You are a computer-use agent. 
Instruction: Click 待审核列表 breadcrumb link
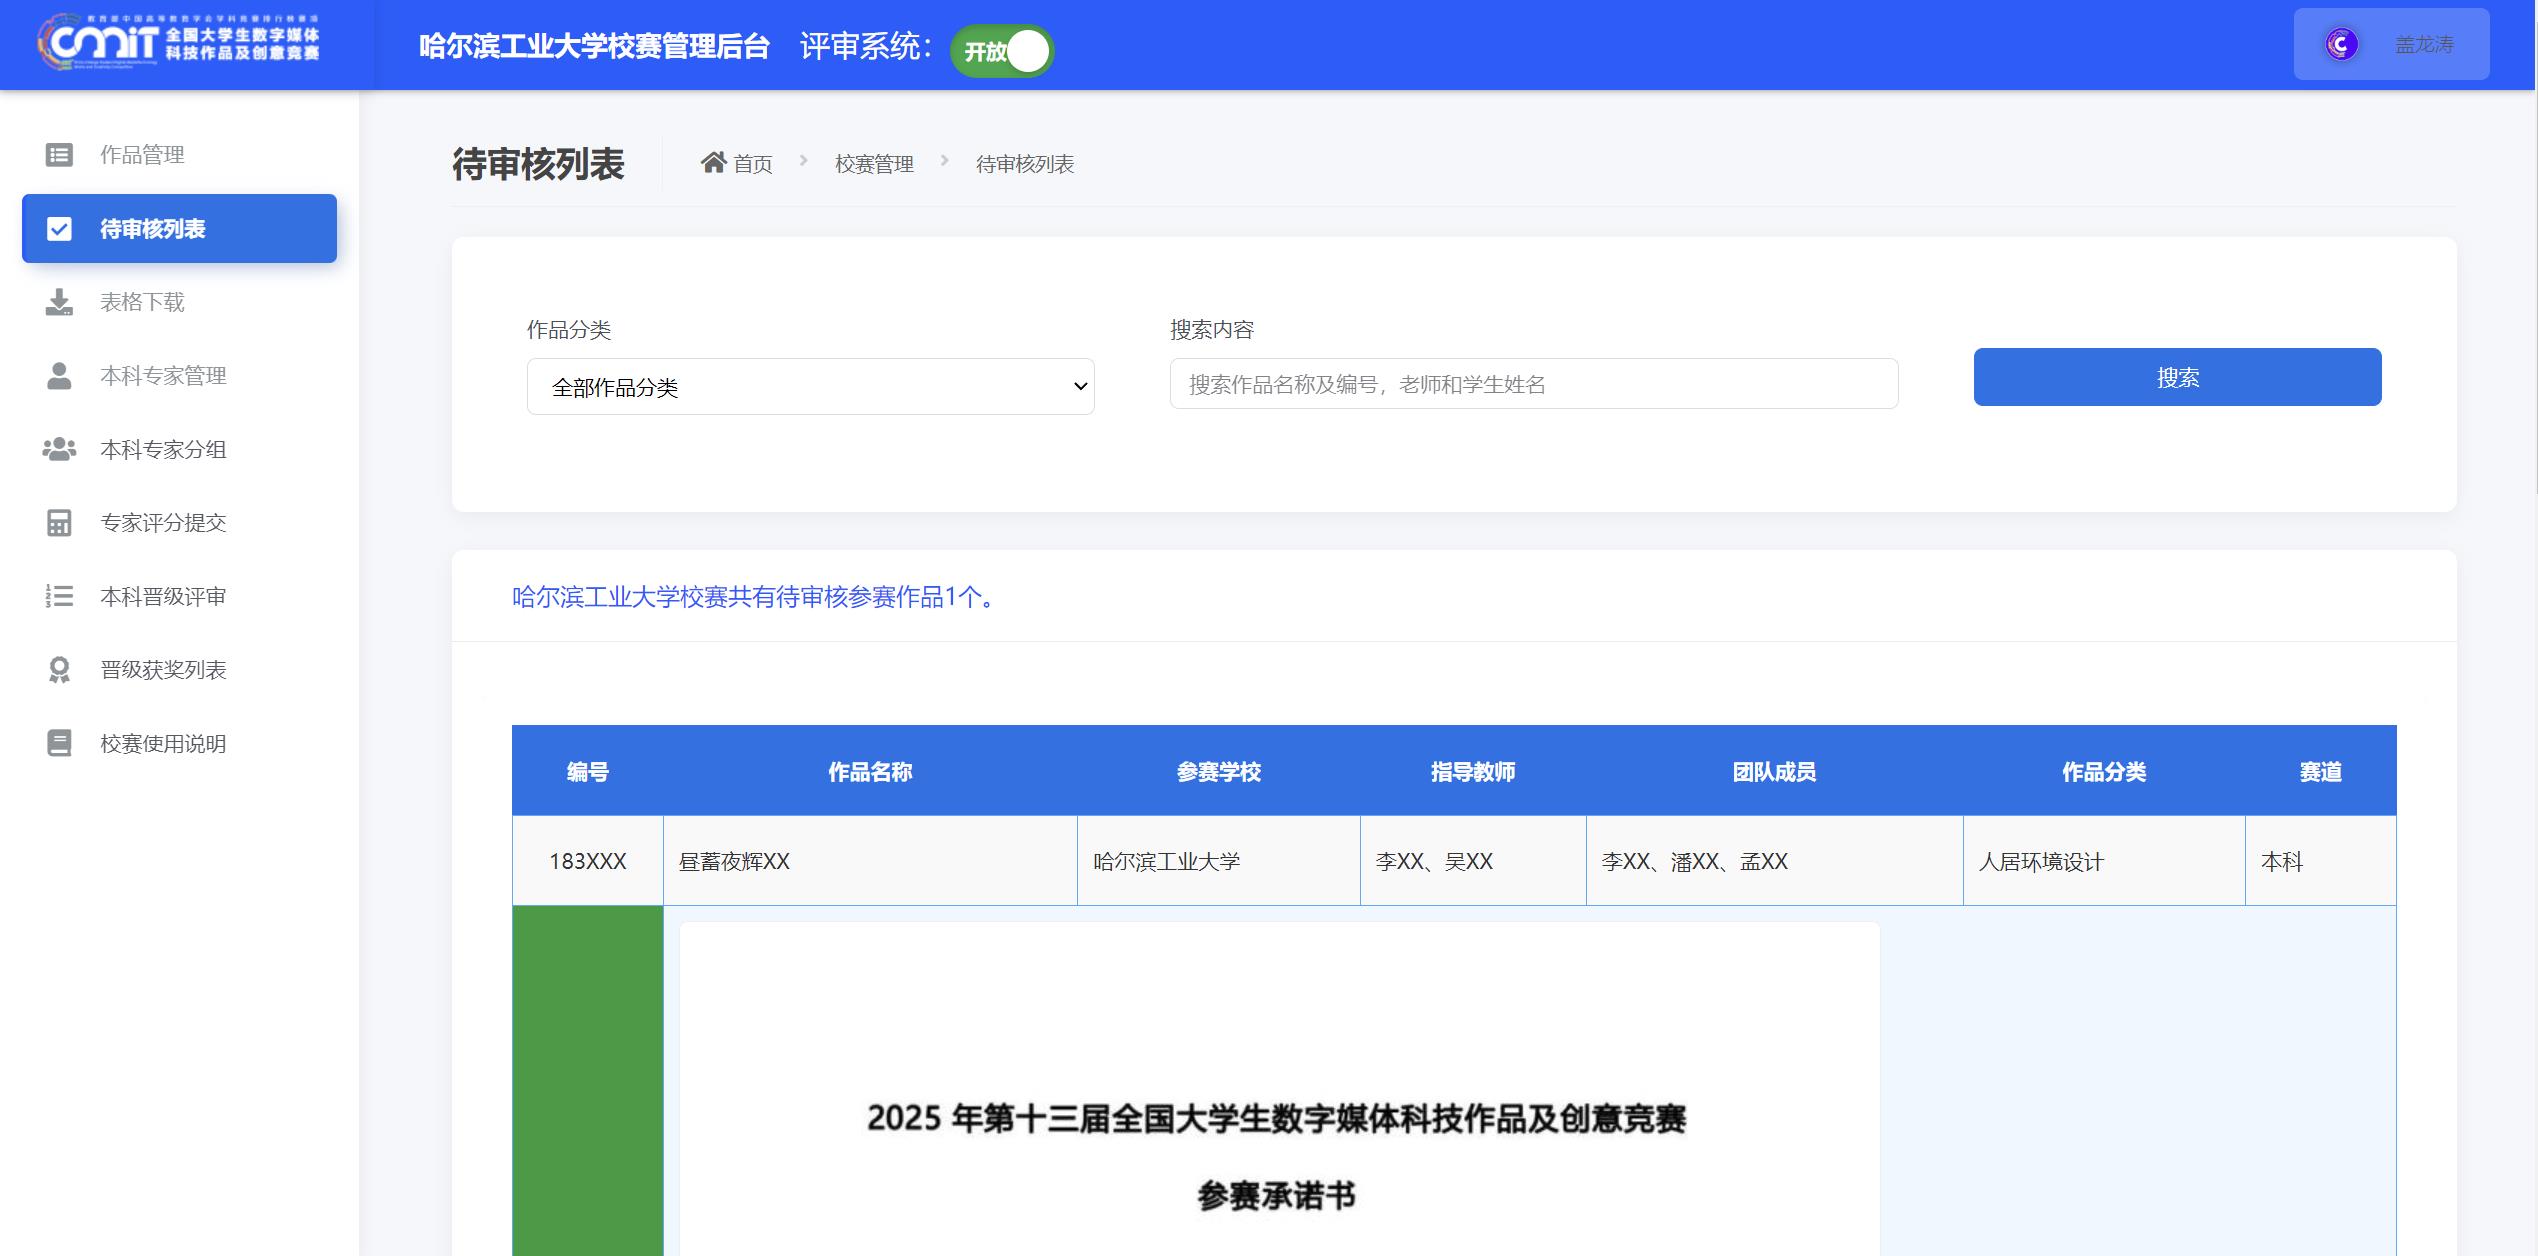(1025, 164)
